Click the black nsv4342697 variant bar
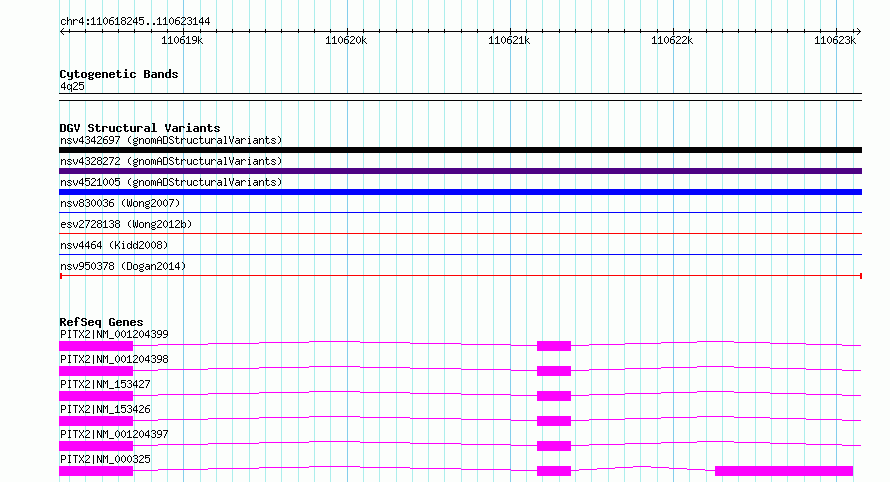 (x=460, y=150)
